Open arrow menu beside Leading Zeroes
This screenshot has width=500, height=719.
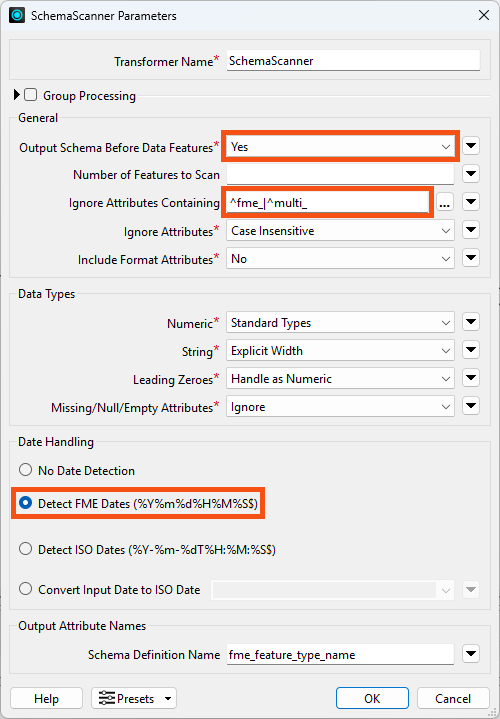471,379
